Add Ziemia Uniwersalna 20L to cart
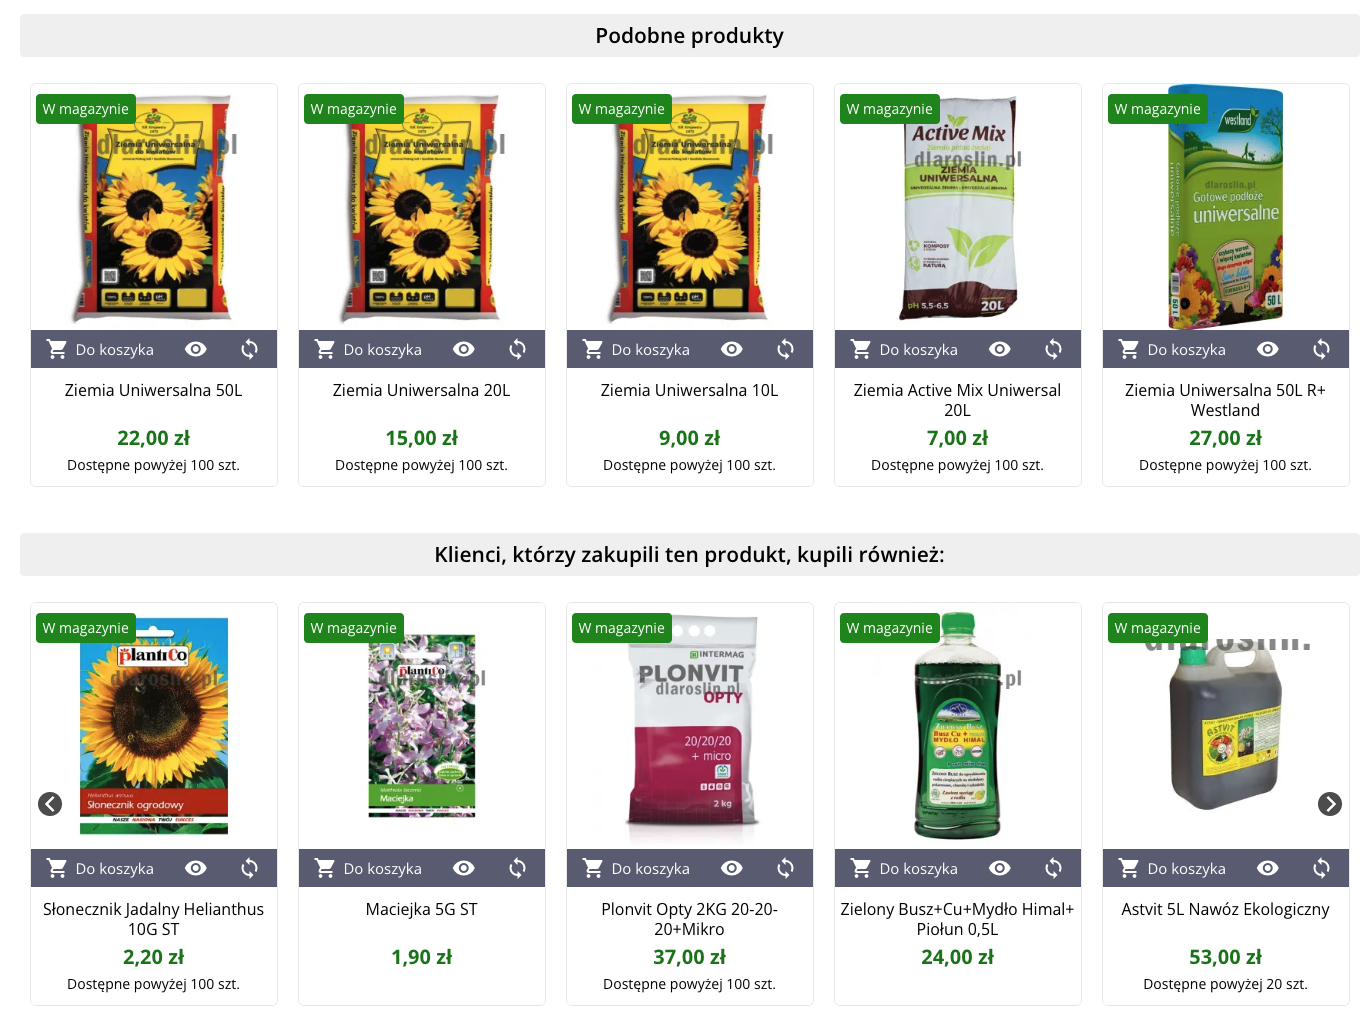Screen dimensions: 1368x1012 (369, 349)
